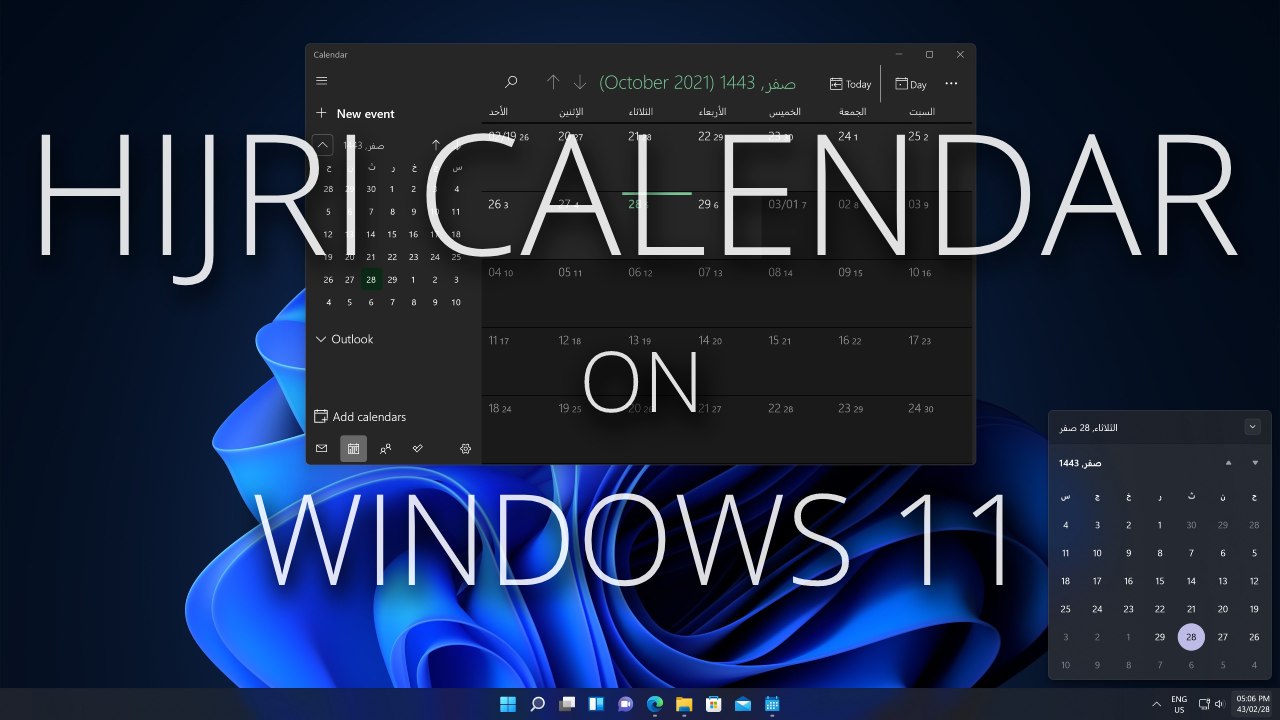The width and height of the screenshot is (1280, 720).
Task: Go to previous month in flyout calendar
Action: (1228, 463)
